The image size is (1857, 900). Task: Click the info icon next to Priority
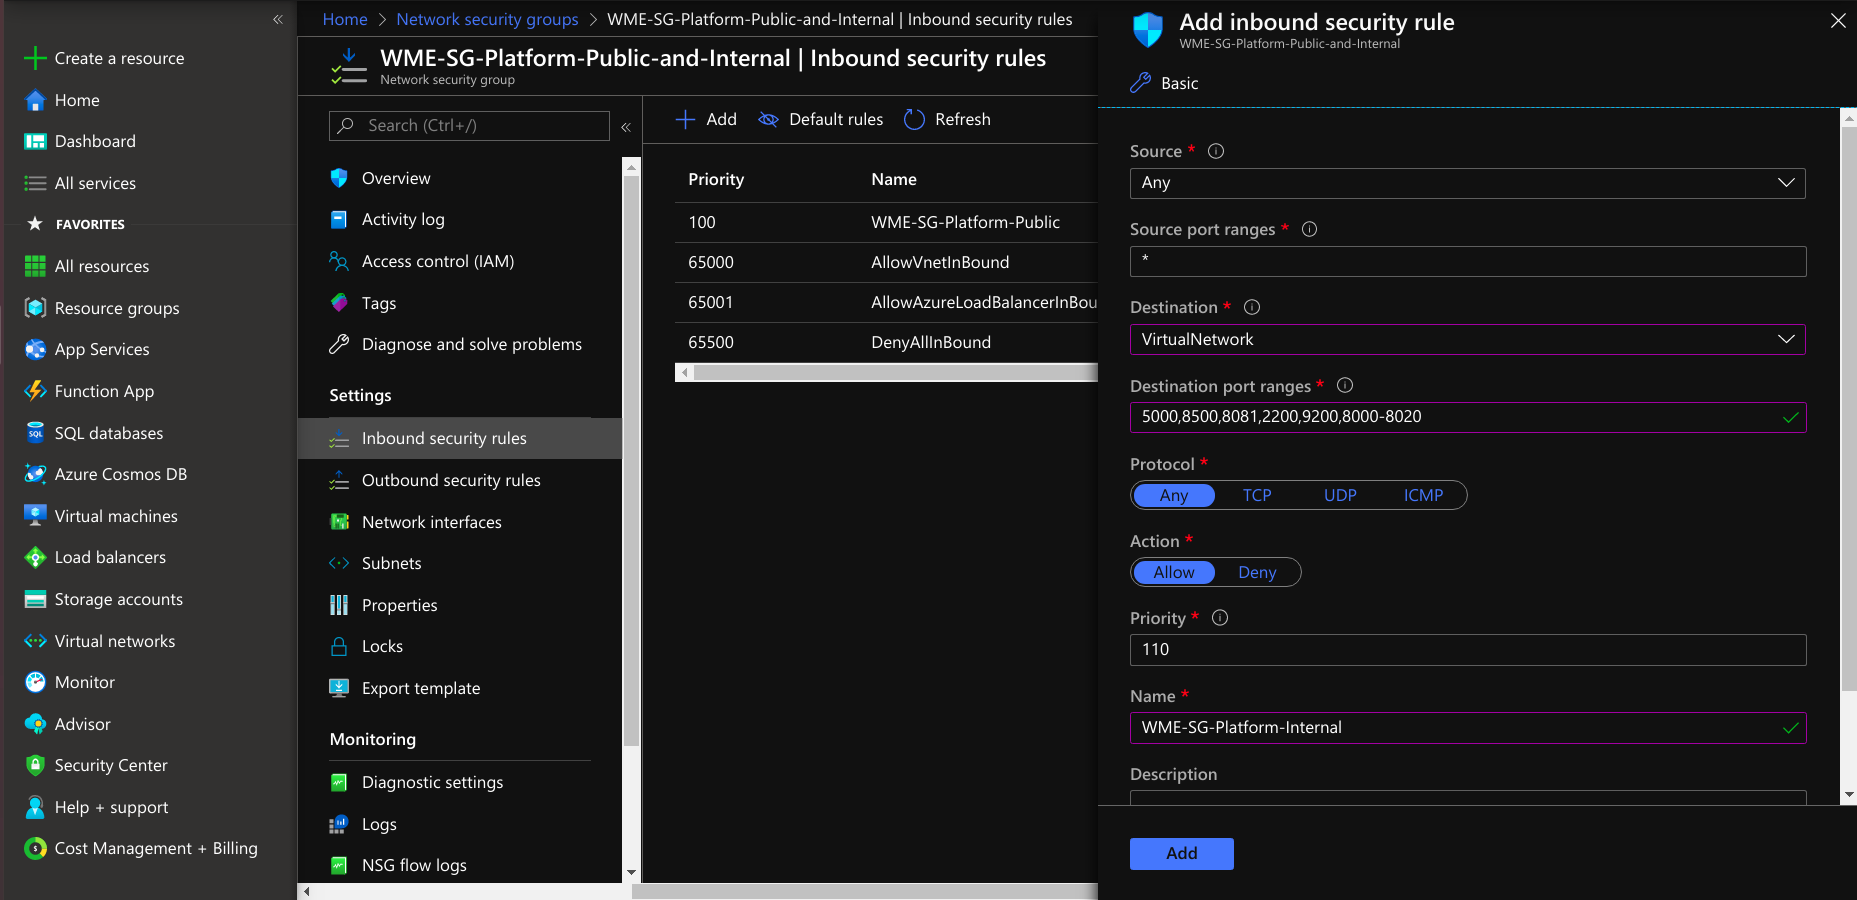1220,618
